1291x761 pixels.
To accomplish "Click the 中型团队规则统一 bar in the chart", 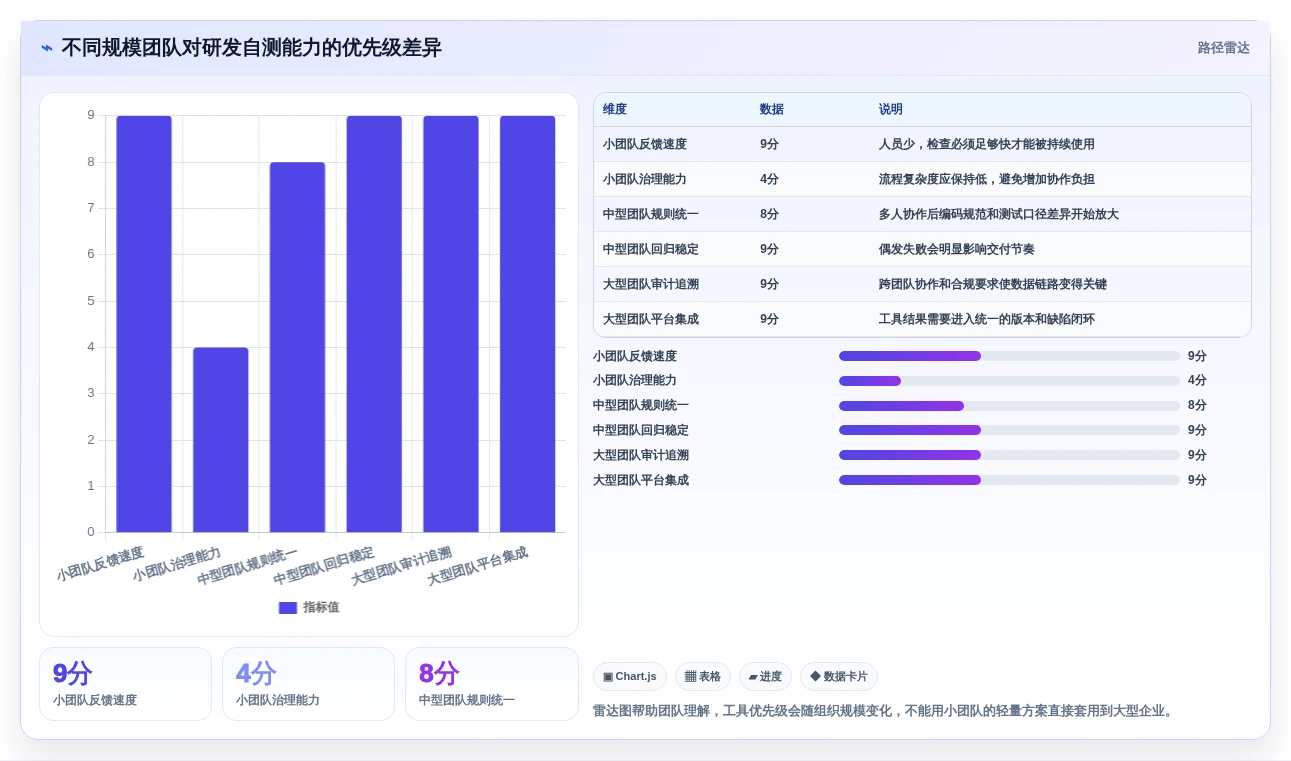I will [x=297, y=347].
